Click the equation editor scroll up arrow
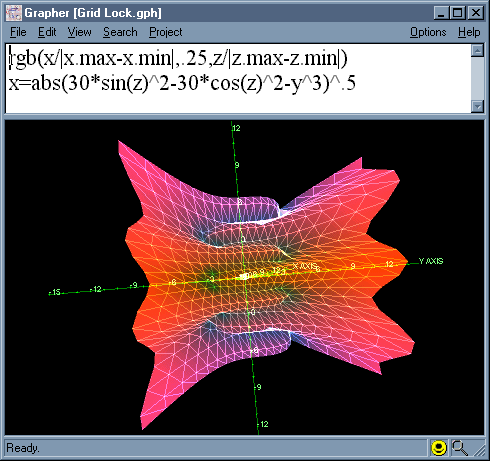 coord(477,51)
